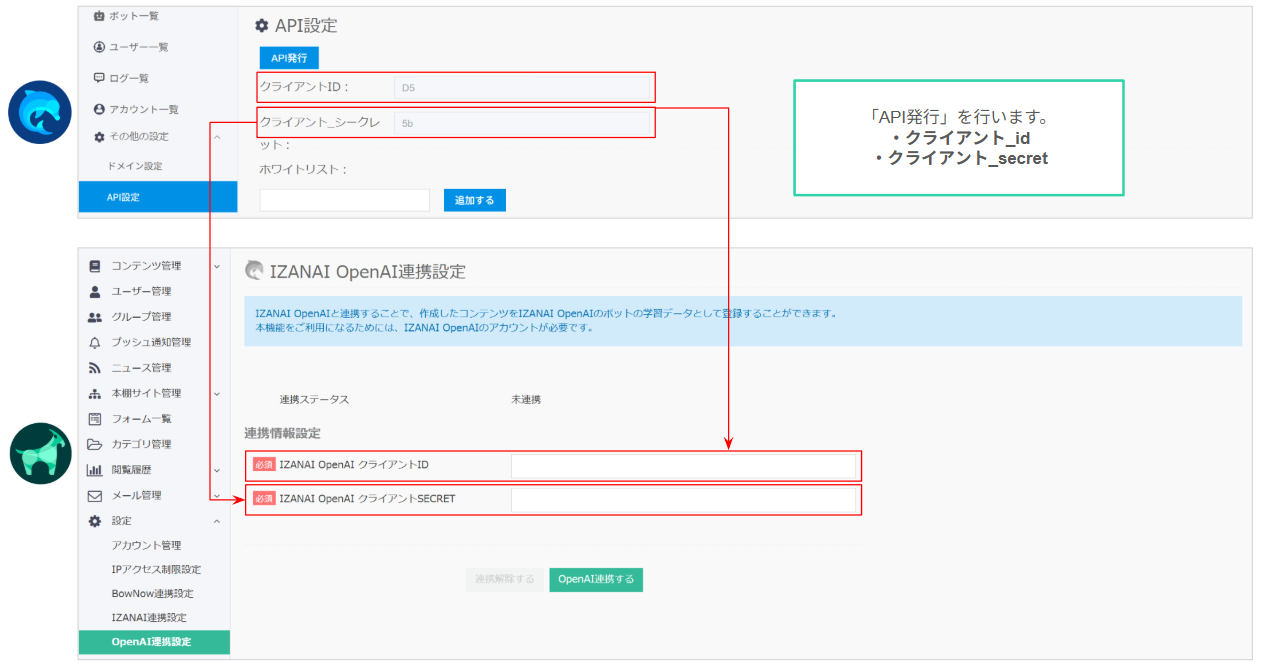The height and width of the screenshot is (667, 1264).
Task: Open BowNow連携設定 from settings menu
Action: [152, 594]
